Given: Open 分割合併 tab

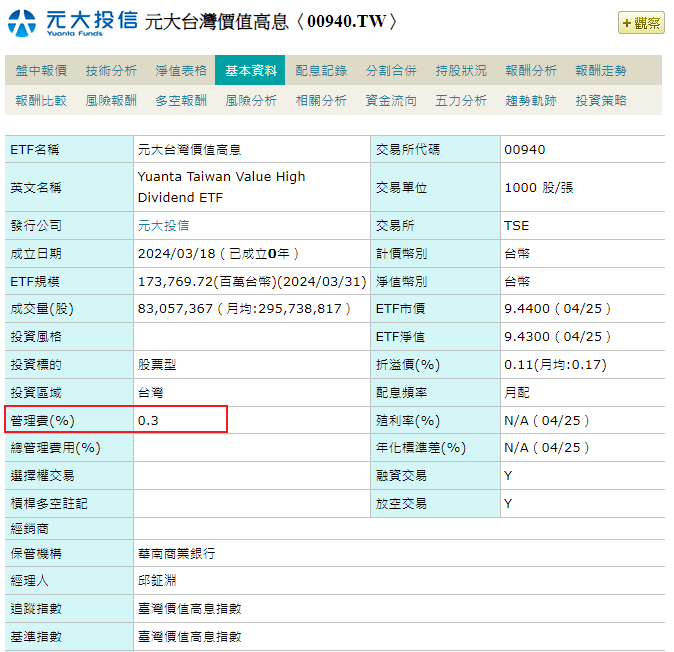Looking at the screenshot, I should (391, 70).
